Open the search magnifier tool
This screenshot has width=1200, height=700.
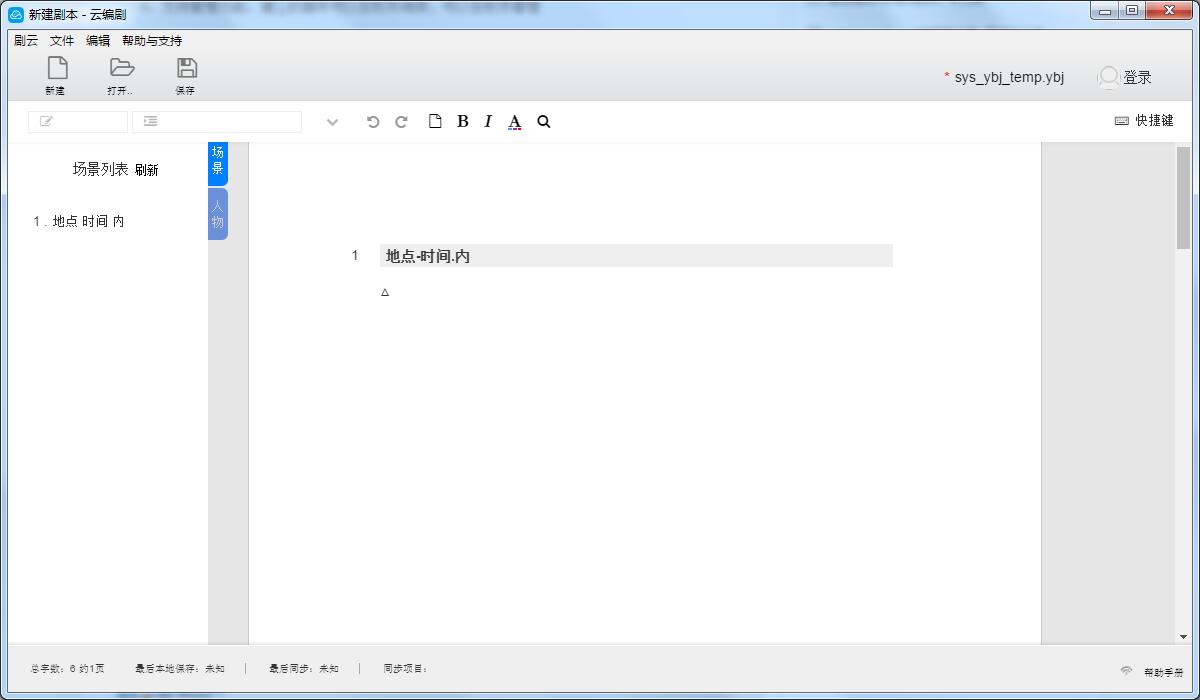544,122
